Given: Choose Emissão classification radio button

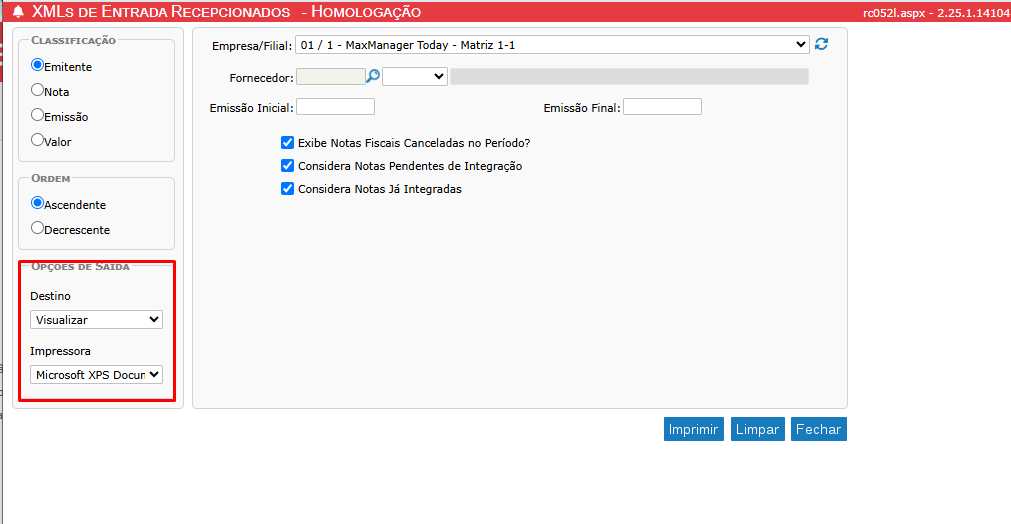Looking at the screenshot, I should click(x=38, y=115).
